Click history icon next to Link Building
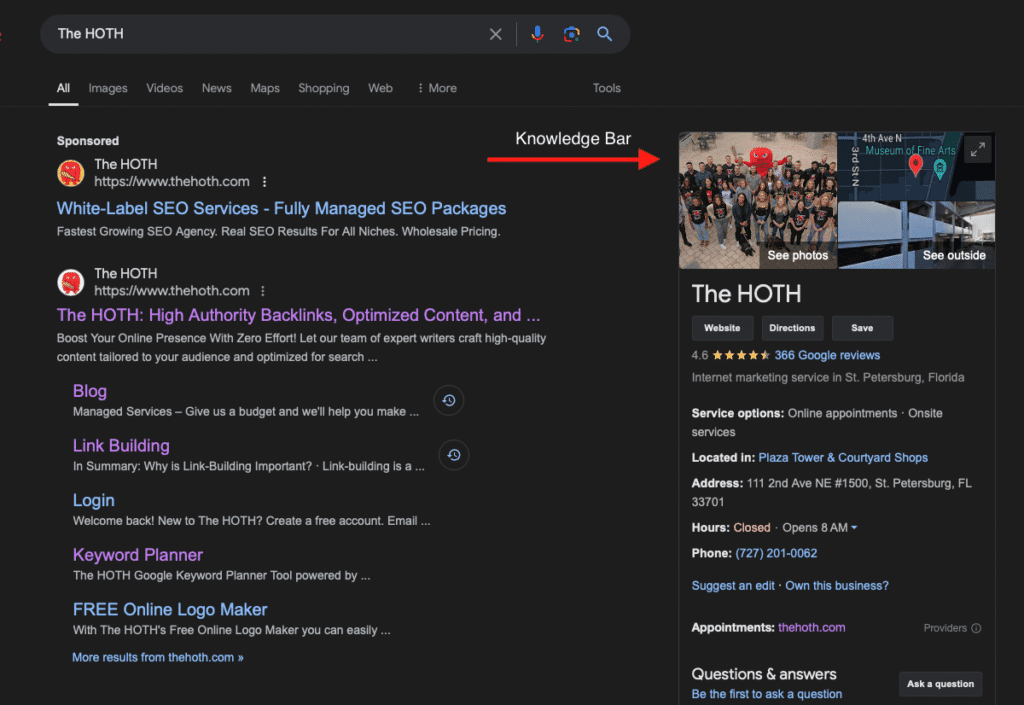1024x705 pixels. [x=453, y=455]
